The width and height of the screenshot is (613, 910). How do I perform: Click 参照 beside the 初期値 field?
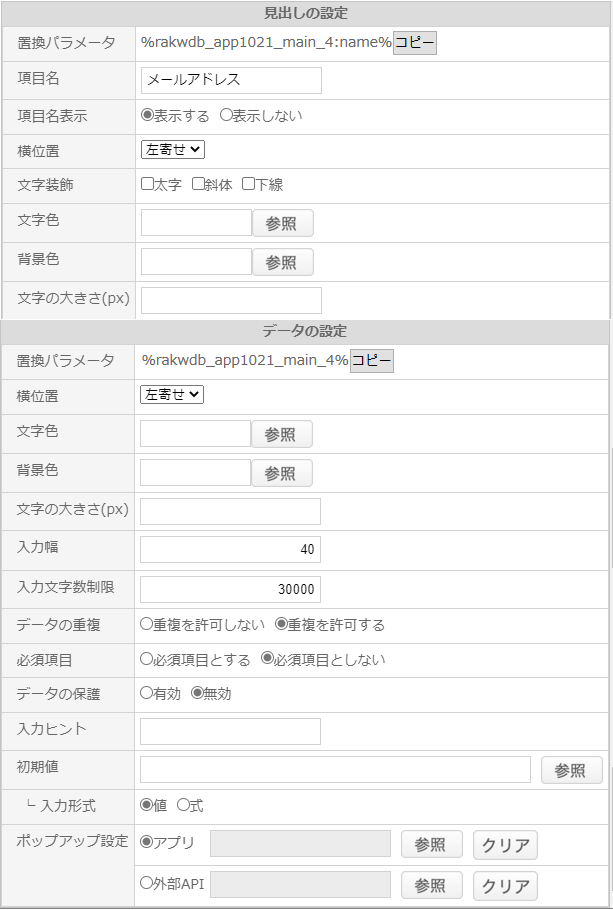point(572,770)
